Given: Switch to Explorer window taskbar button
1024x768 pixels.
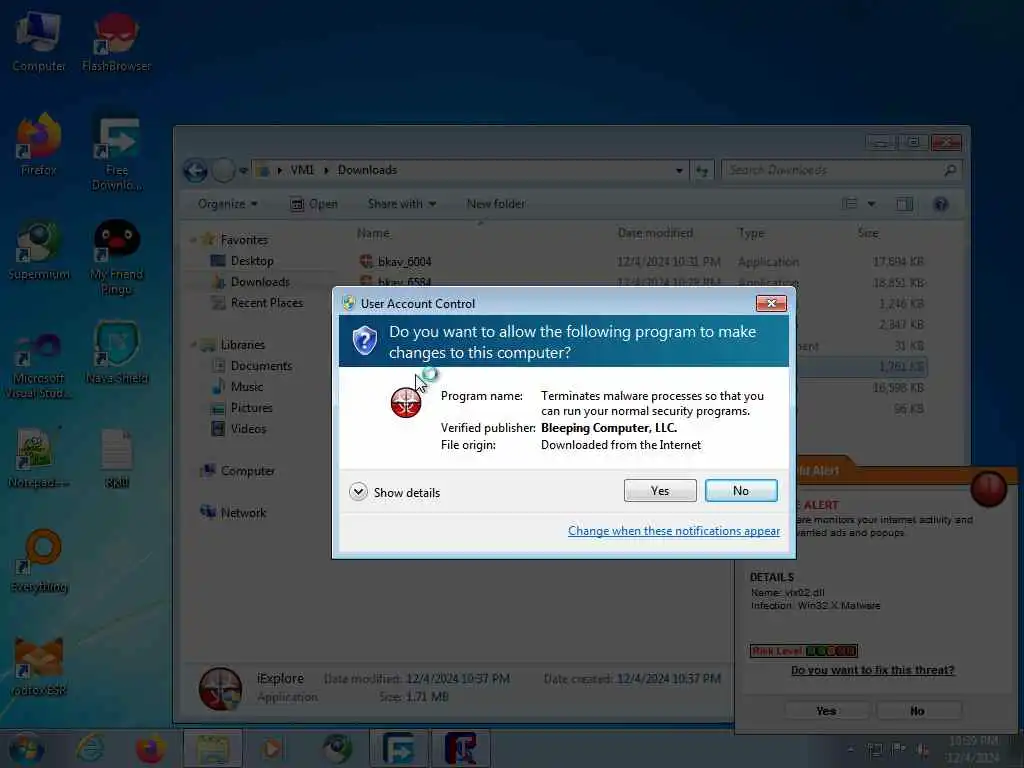Looking at the screenshot, I should click(213, 748).
